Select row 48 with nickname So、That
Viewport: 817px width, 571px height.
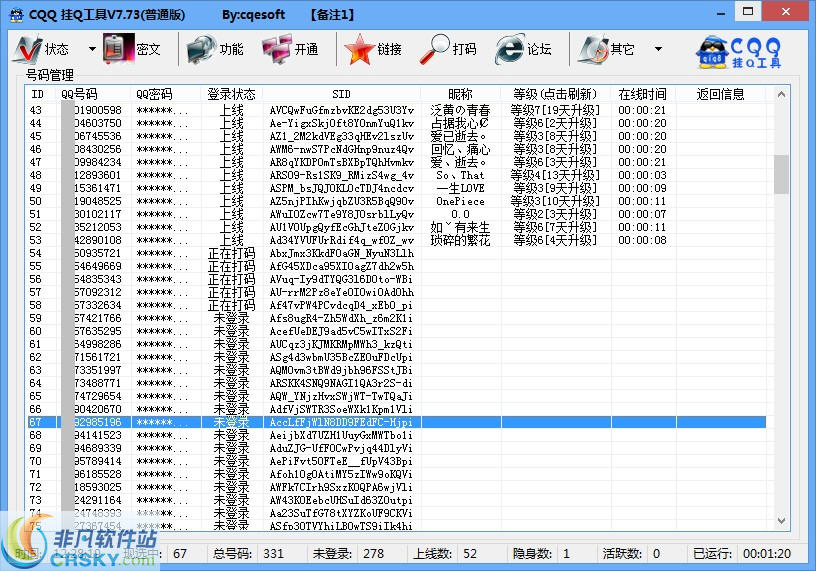click(396, 175)
